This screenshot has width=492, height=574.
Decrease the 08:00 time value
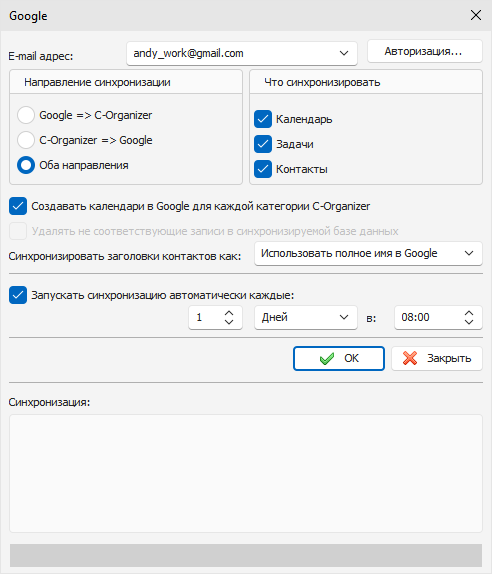469,322
